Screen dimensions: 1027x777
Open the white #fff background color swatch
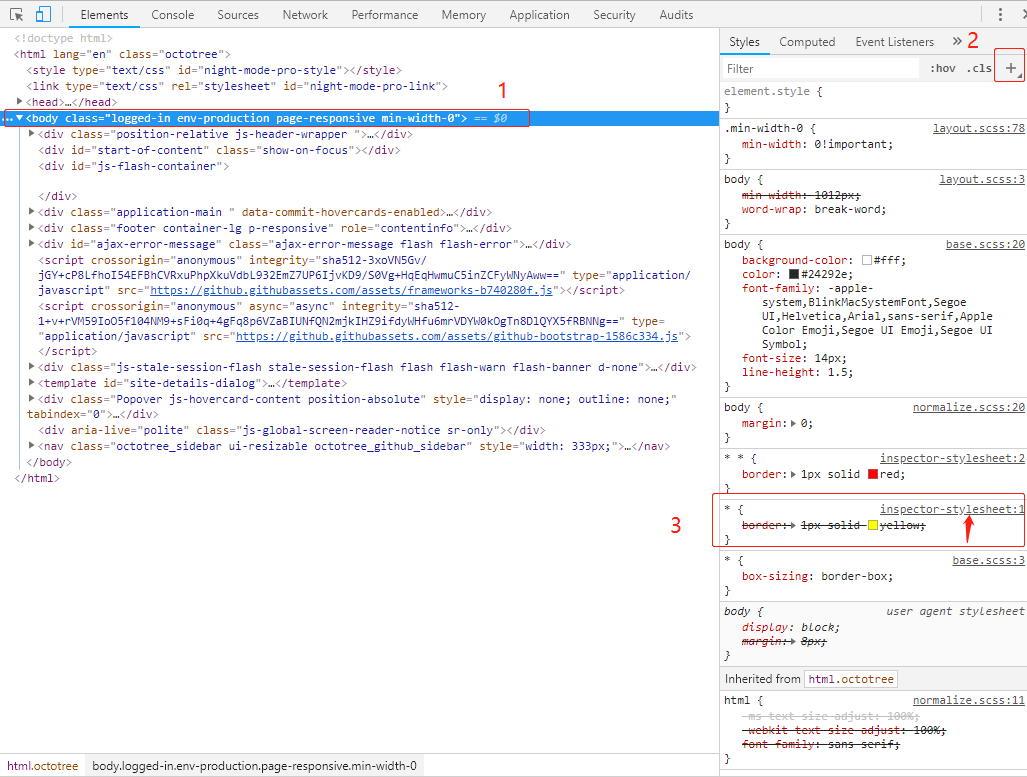pyautogui.click(x=867, y=260)
